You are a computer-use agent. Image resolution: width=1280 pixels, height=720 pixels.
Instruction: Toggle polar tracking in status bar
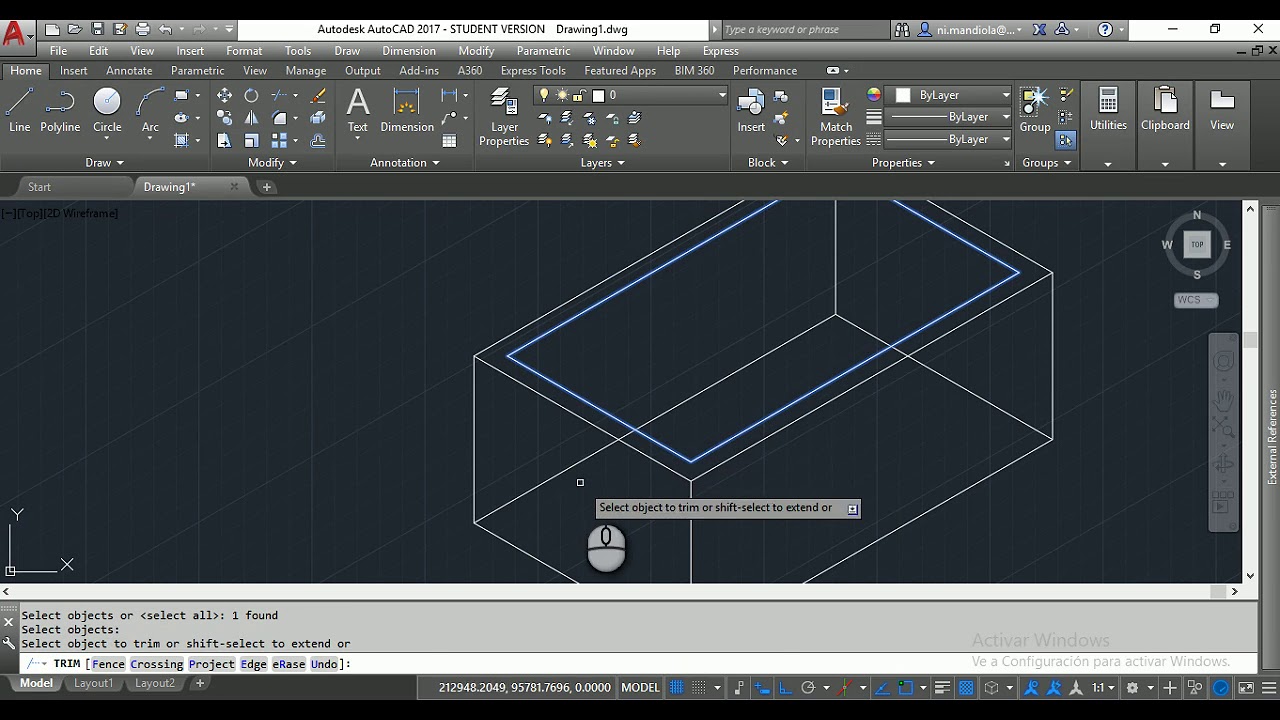pos(807,688)
